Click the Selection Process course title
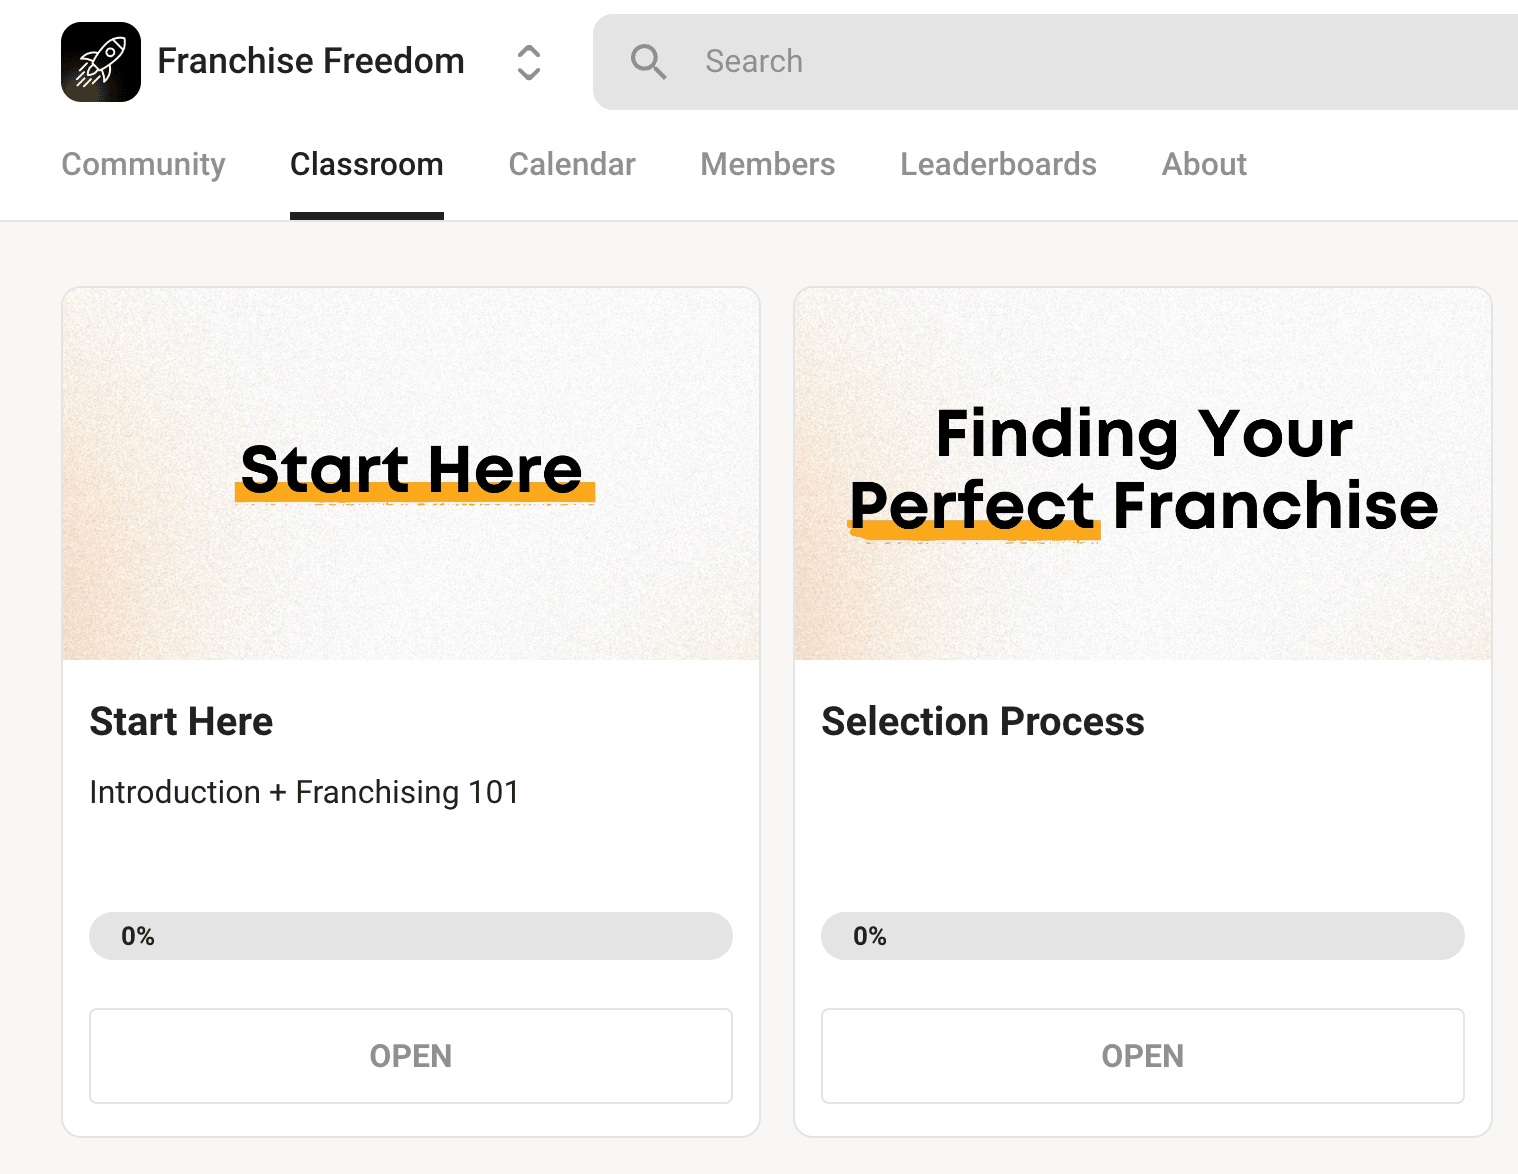The height and width of the screenshot is (1174, 1518). [983, 721]
